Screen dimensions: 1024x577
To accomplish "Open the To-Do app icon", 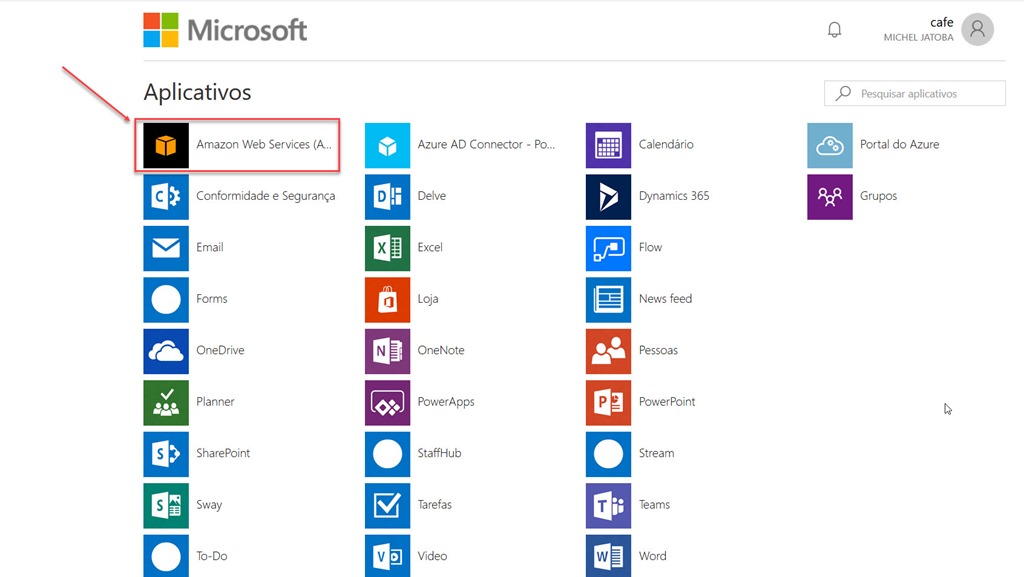I will [x=166, y=556].
